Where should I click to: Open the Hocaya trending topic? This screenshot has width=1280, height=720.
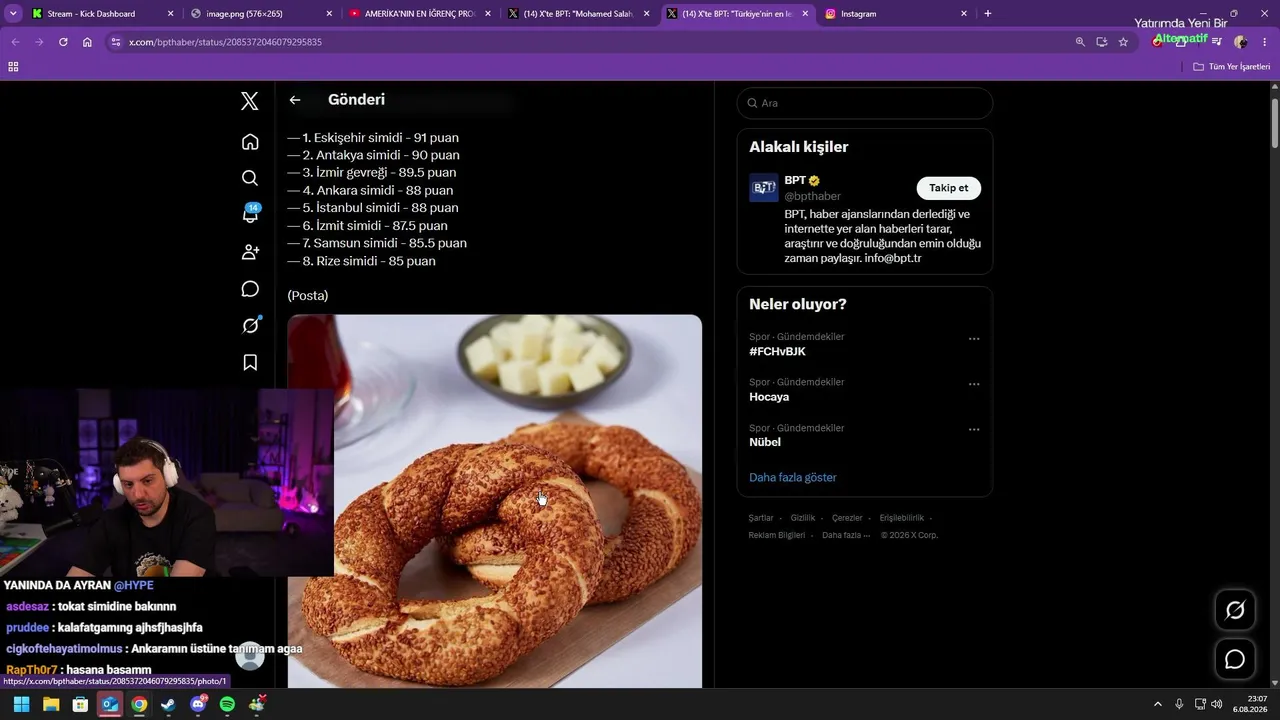[x=769, y=397]
